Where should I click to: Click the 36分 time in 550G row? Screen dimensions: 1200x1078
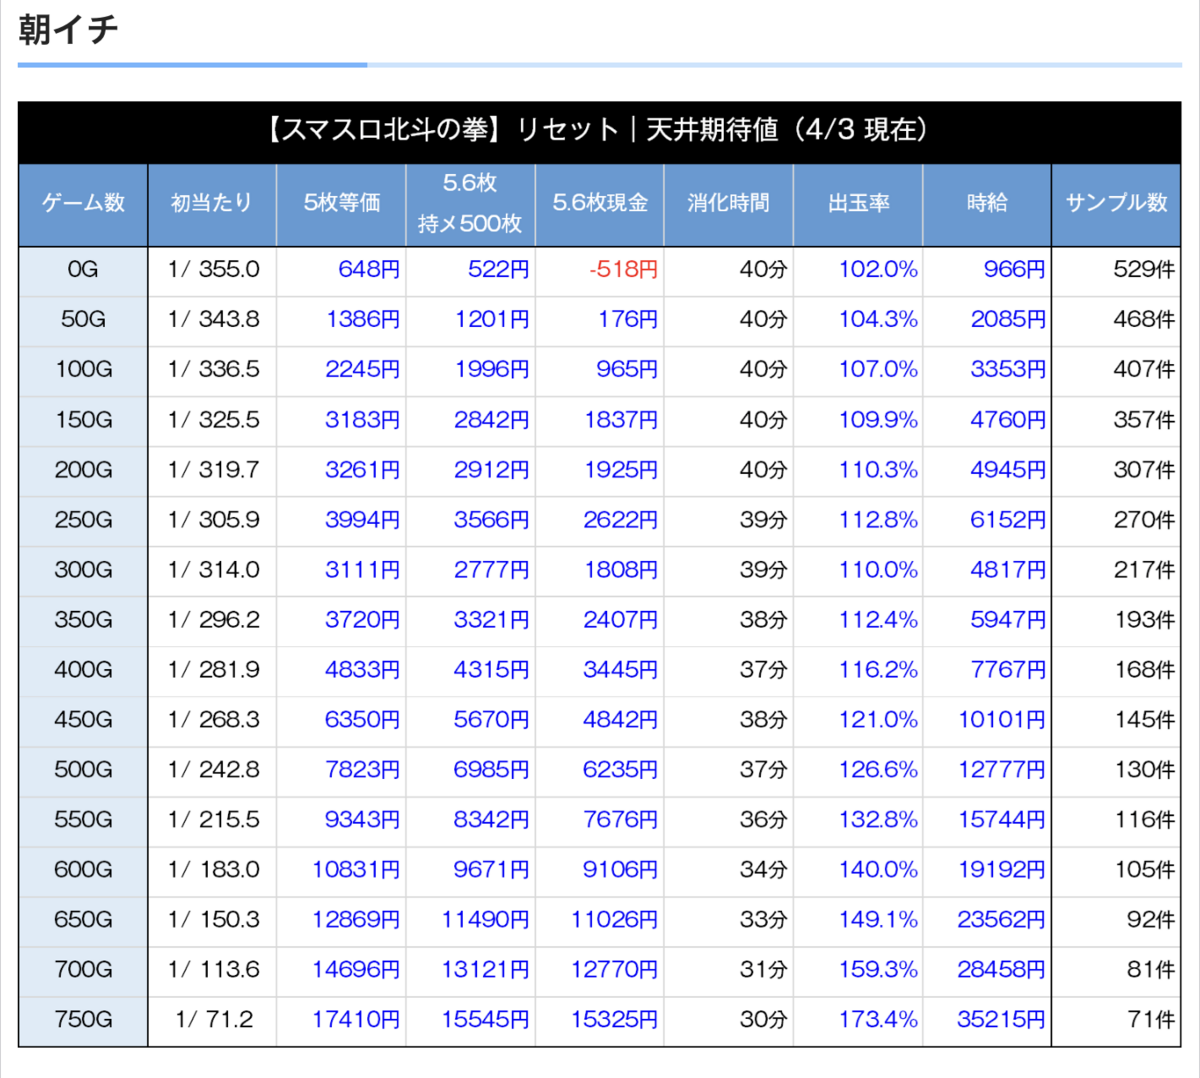(763, 820)
